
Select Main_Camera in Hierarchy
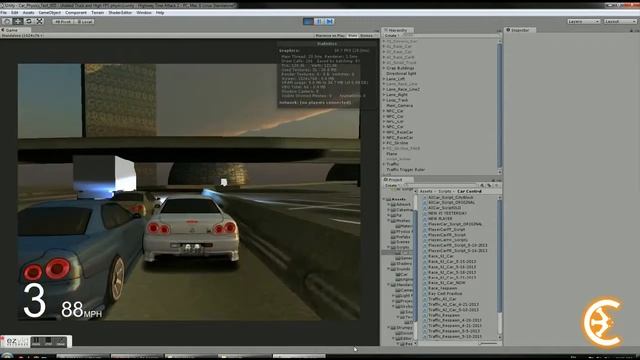coord(399,105)
